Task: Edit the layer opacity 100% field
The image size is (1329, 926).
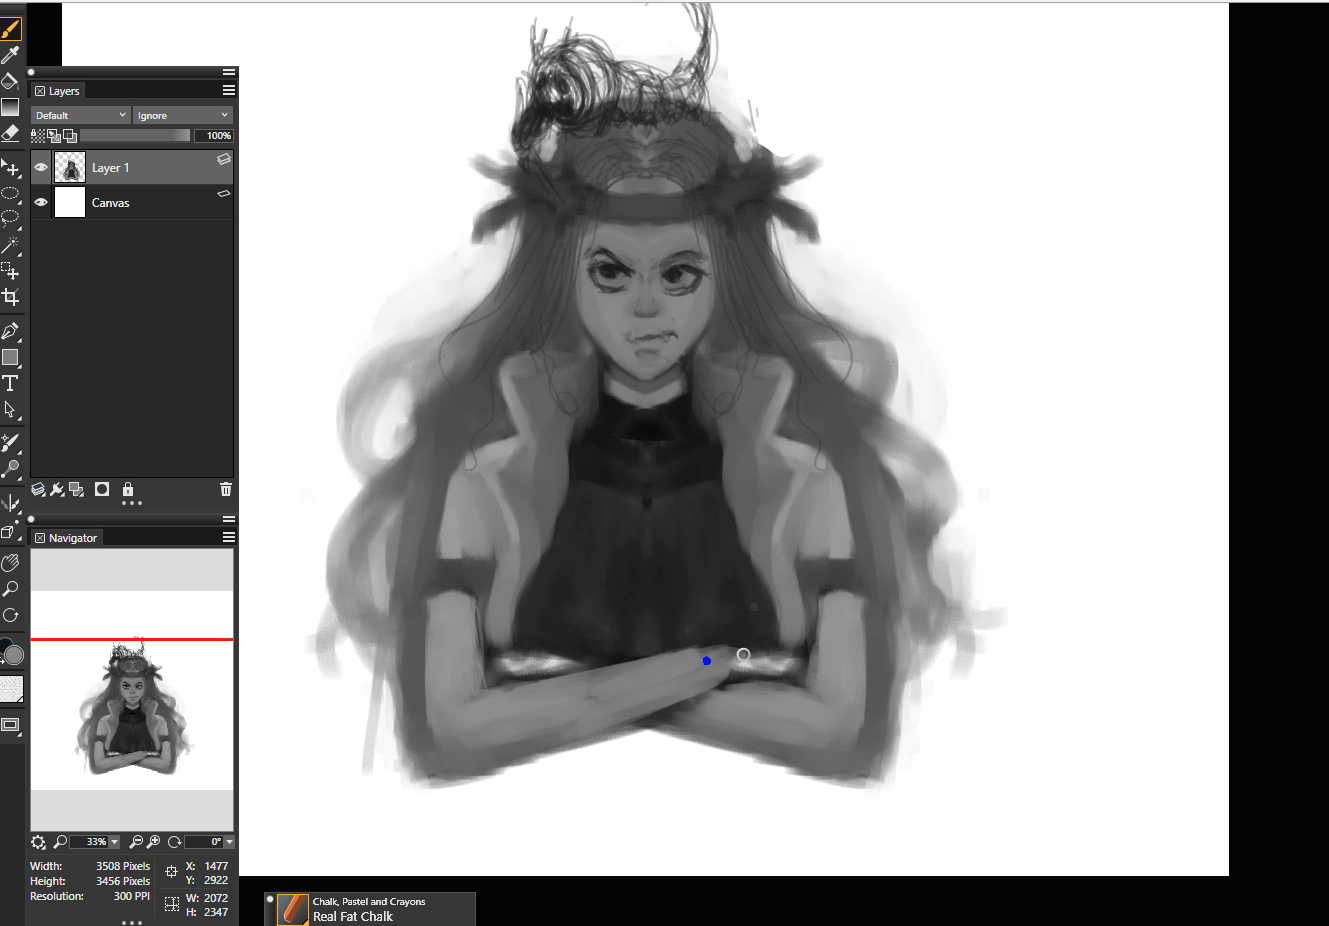Action: click(x=213, y=136)
